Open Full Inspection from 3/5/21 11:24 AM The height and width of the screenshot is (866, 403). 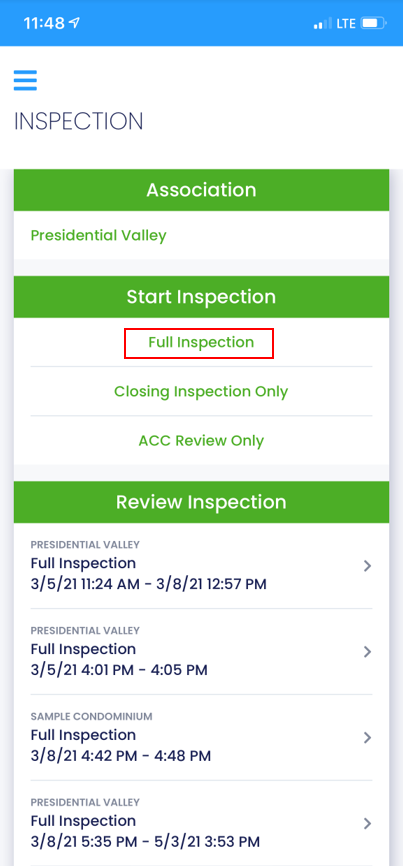(202, 566)
